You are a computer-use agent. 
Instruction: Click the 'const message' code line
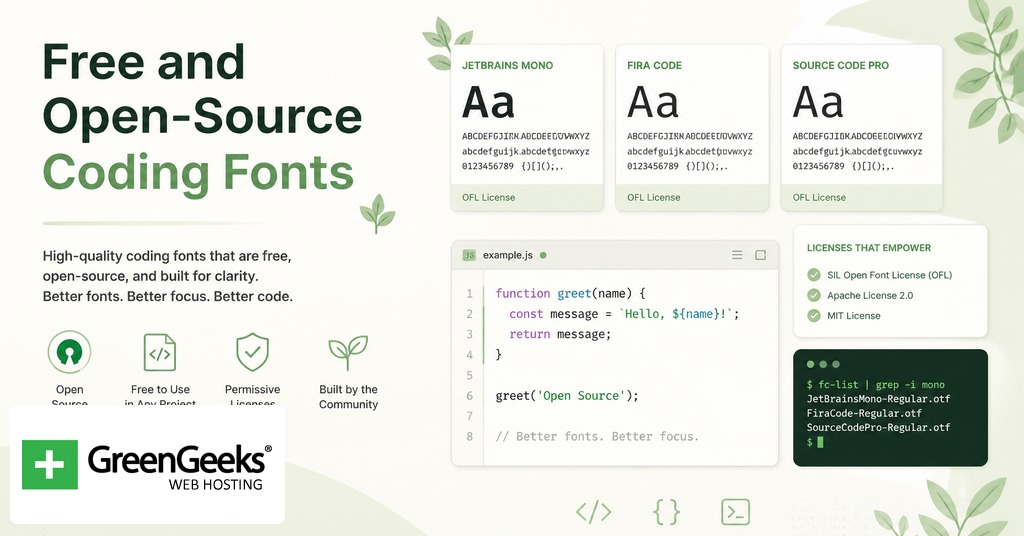(x=624, y=314)
